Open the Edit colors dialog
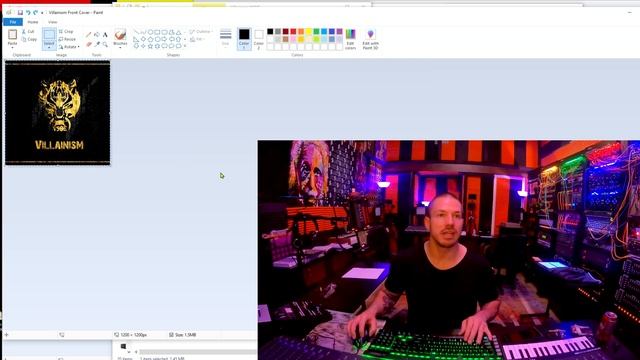The image size is (640, 360). click(350, 39)
